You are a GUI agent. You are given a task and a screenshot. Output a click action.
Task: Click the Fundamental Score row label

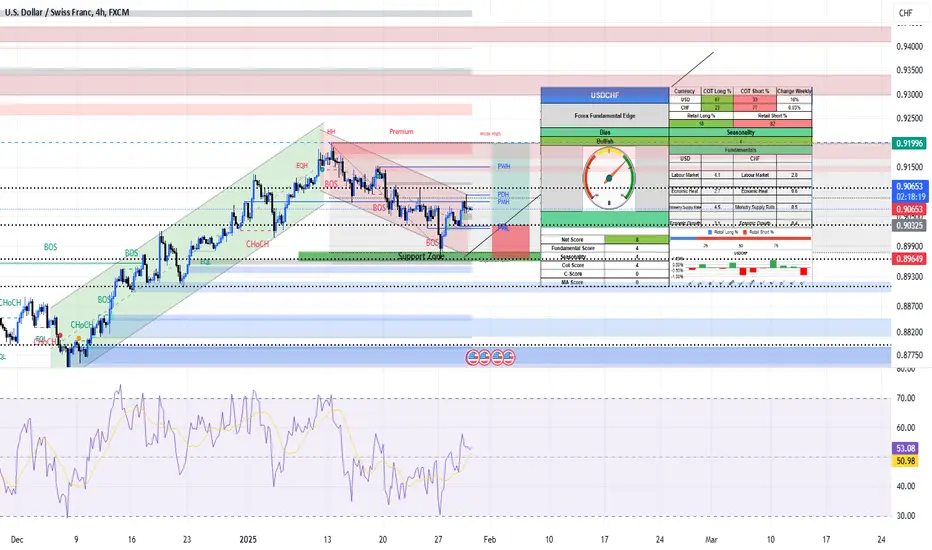pyautogui.click(x=572, y=248)
